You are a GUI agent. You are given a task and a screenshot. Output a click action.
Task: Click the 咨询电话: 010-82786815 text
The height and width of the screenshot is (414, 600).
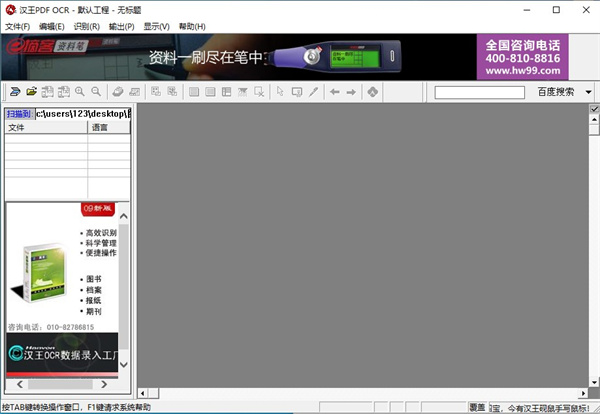click(x=51, y=327)
